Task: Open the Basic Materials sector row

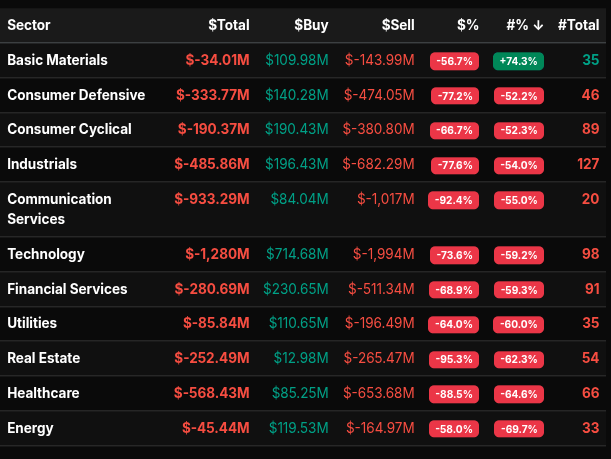Action: (x=57, y=60)
